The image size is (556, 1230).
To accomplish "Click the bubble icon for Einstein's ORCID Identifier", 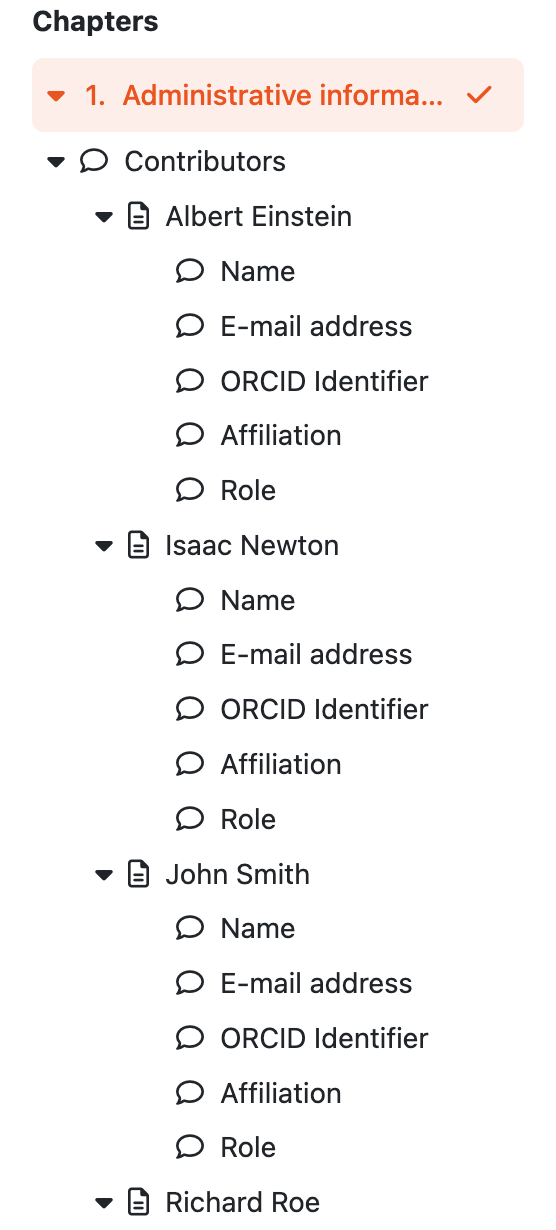I will pyautogui.click(x=190, y=381).
